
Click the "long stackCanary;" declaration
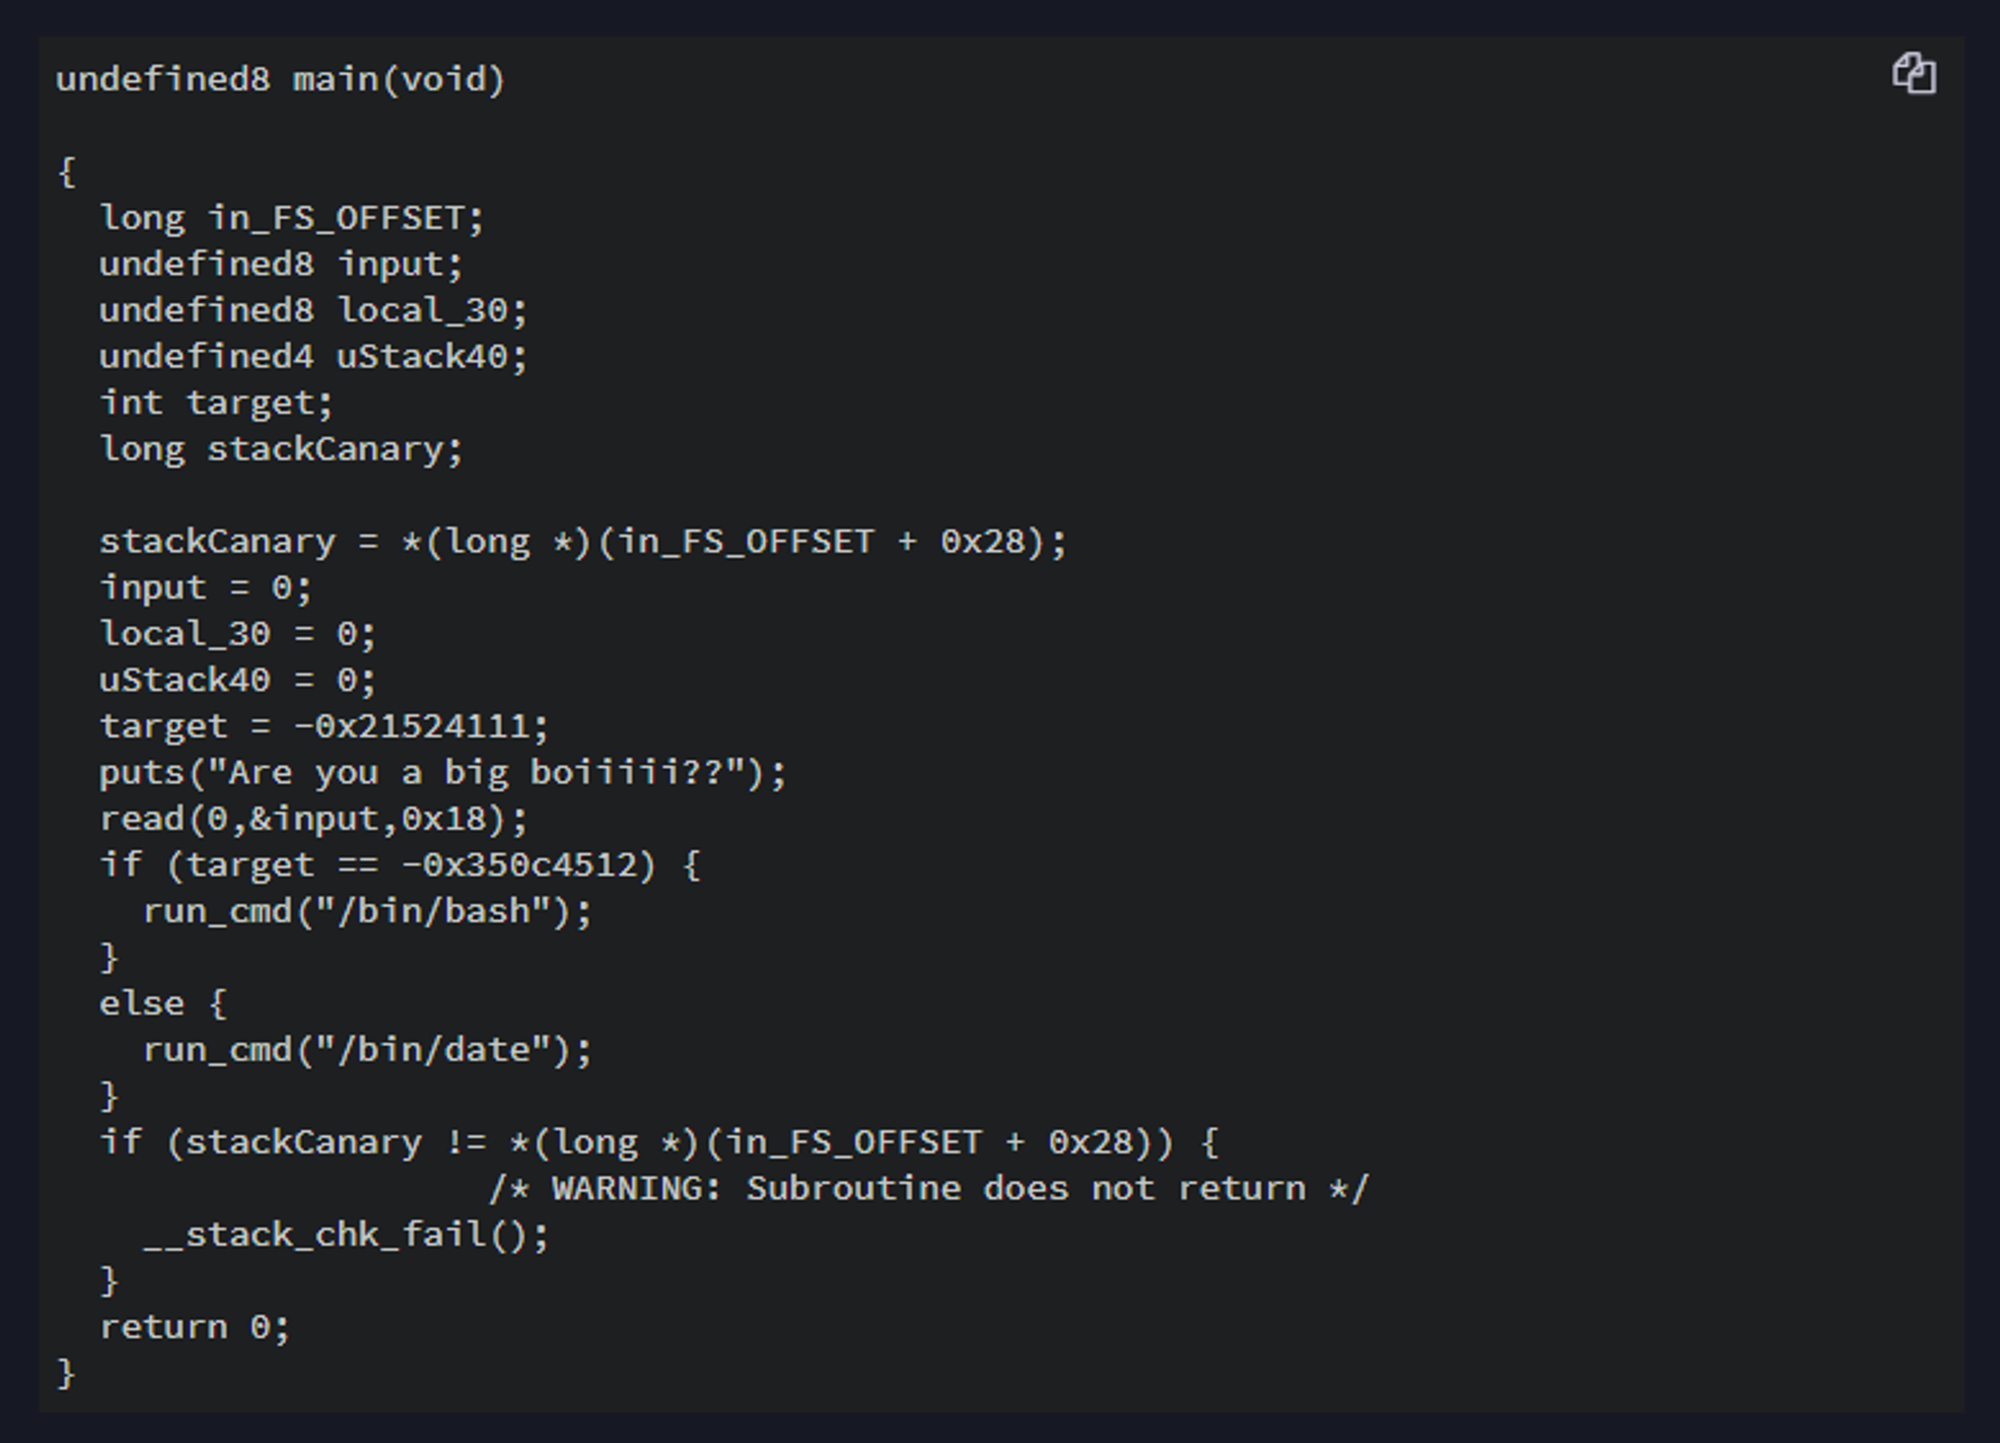click(280, 449)
